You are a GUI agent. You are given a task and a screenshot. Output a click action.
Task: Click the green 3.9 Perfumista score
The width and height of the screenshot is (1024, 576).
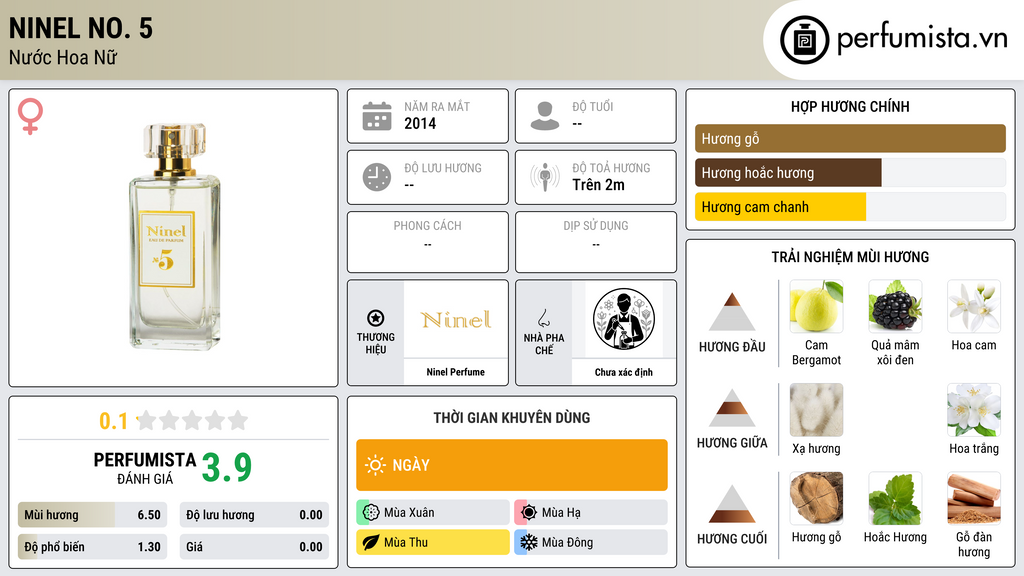click(x=227, y=467)
